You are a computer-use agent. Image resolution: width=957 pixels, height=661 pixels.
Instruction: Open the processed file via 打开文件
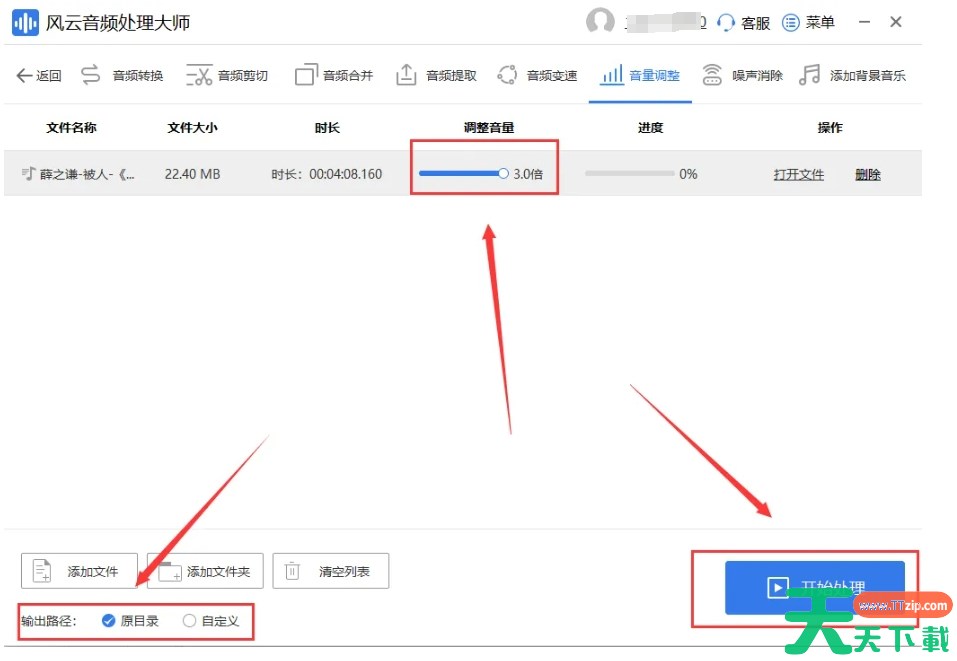pos(798,173)
